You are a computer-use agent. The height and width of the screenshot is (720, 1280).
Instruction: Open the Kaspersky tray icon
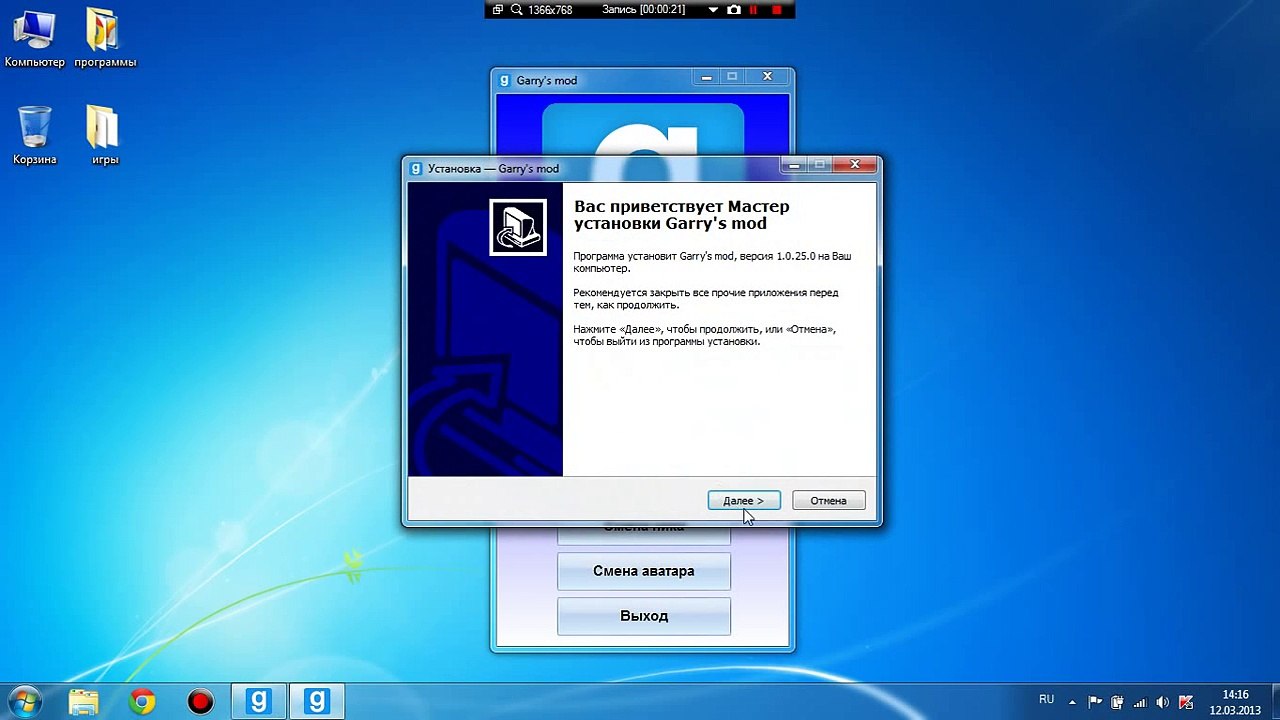click(1187, 702)
